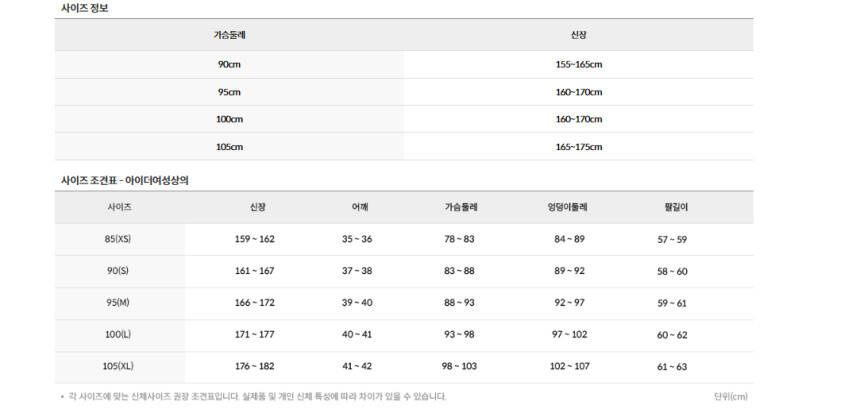Select the 105(XL) size row label
This screenshot has height=409, width=860.
118,366
